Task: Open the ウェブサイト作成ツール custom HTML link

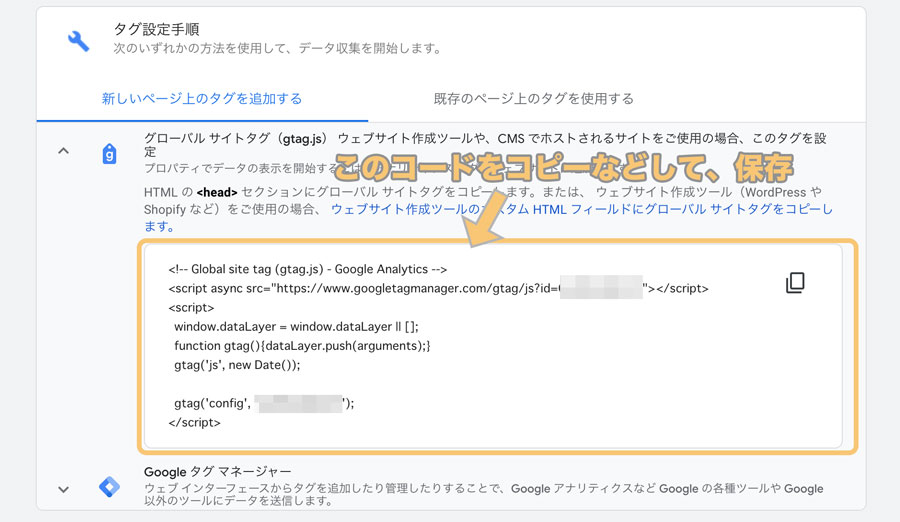Action: point(488,218)
